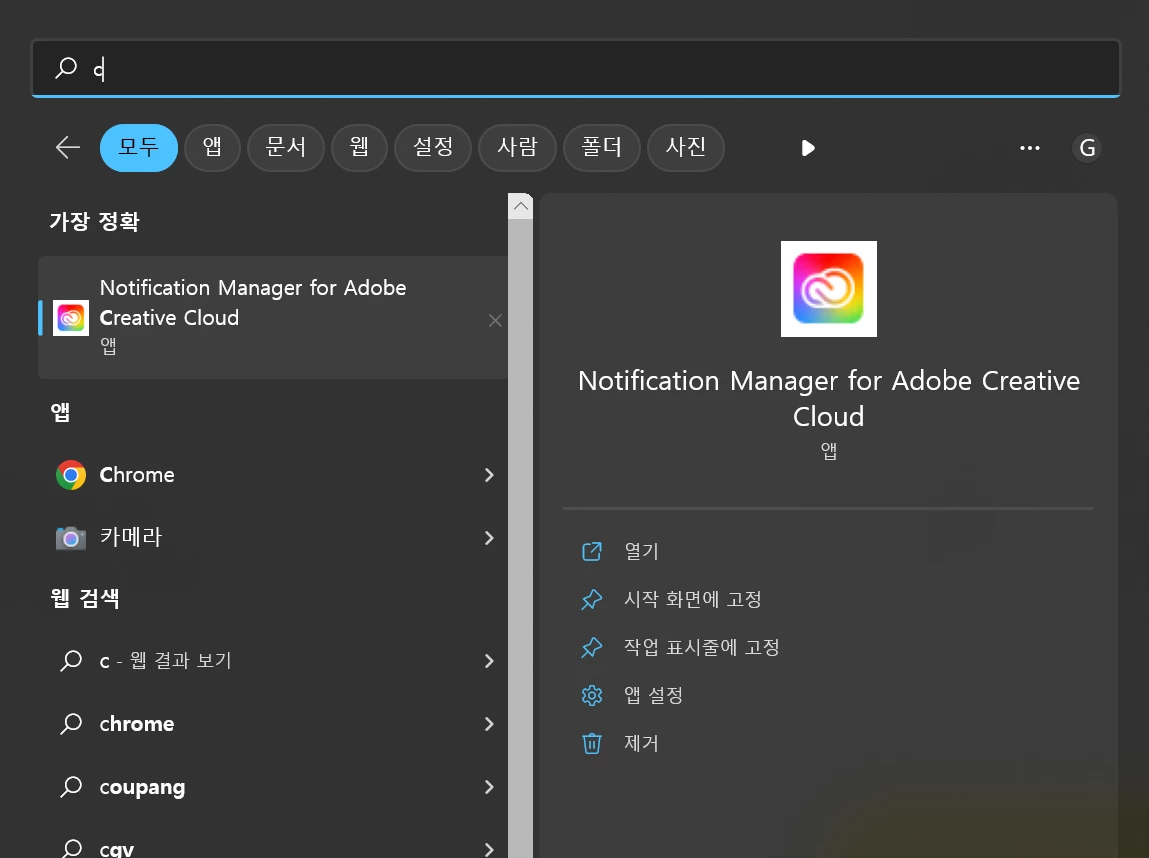Click the trash icon beside 제거
Viewport: 1149px width, 858px height.
(x=591, y=743)
